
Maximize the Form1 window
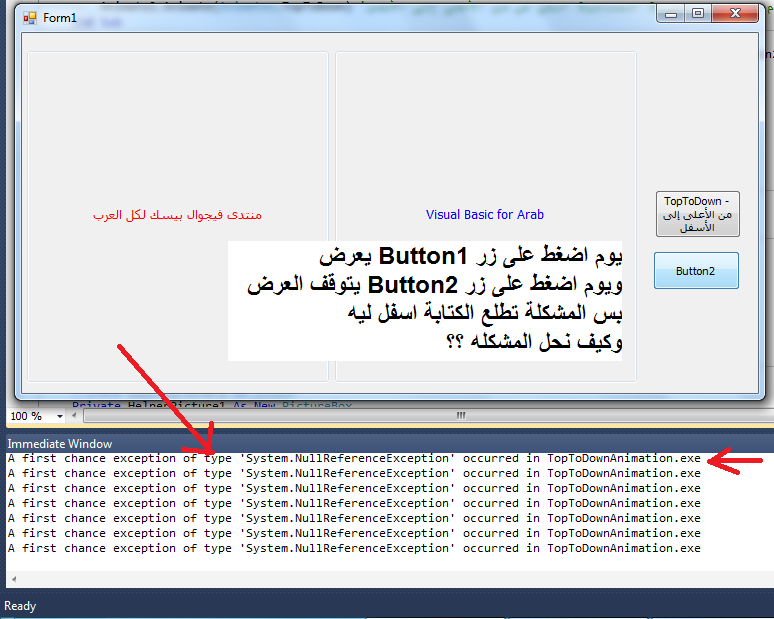pos(697,14)
